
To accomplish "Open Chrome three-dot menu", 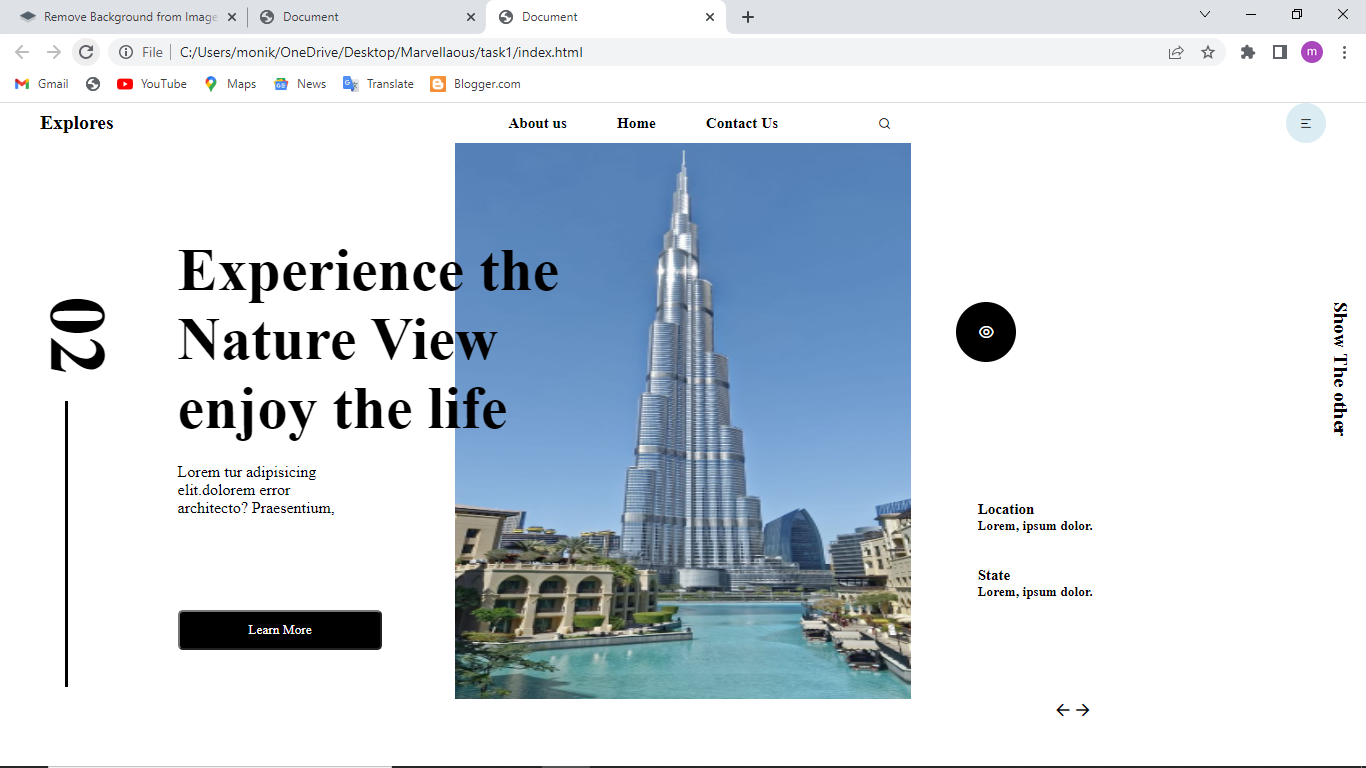I will coord(1345,52).
